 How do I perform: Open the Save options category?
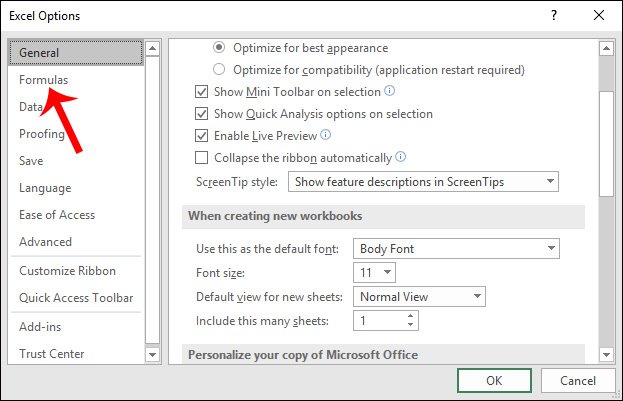coord(31,161)
